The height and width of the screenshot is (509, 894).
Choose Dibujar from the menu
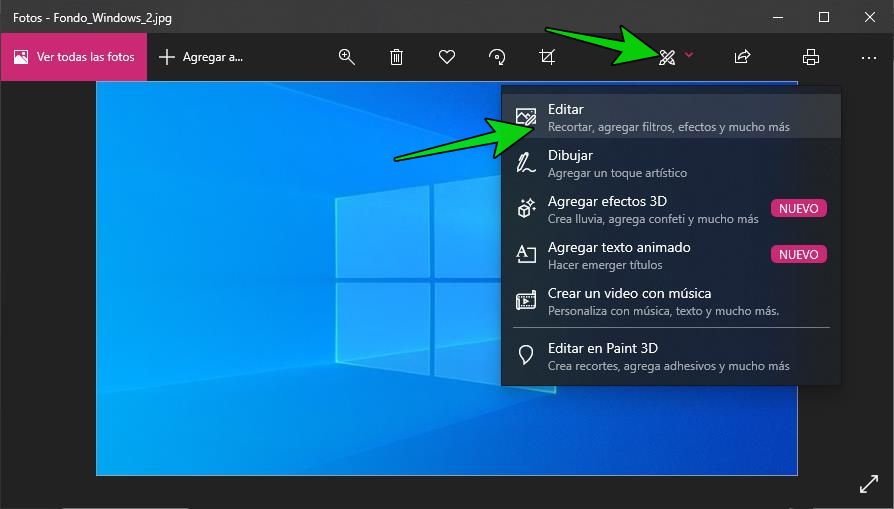[x=670, y=163]
